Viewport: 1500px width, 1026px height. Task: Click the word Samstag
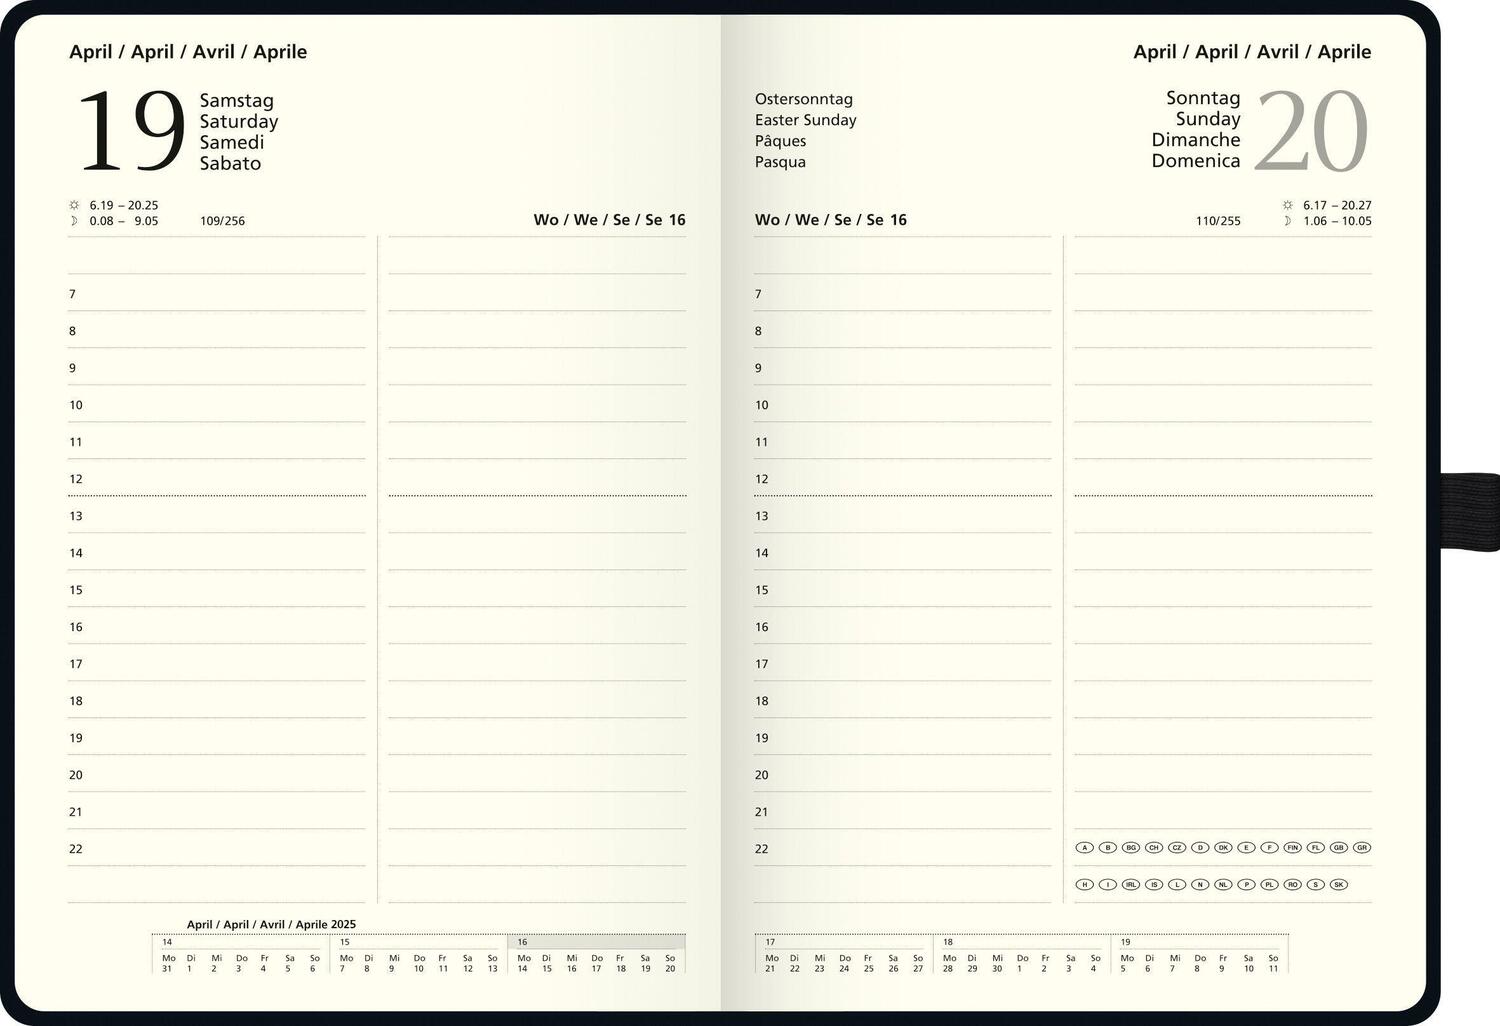point(237,101)
